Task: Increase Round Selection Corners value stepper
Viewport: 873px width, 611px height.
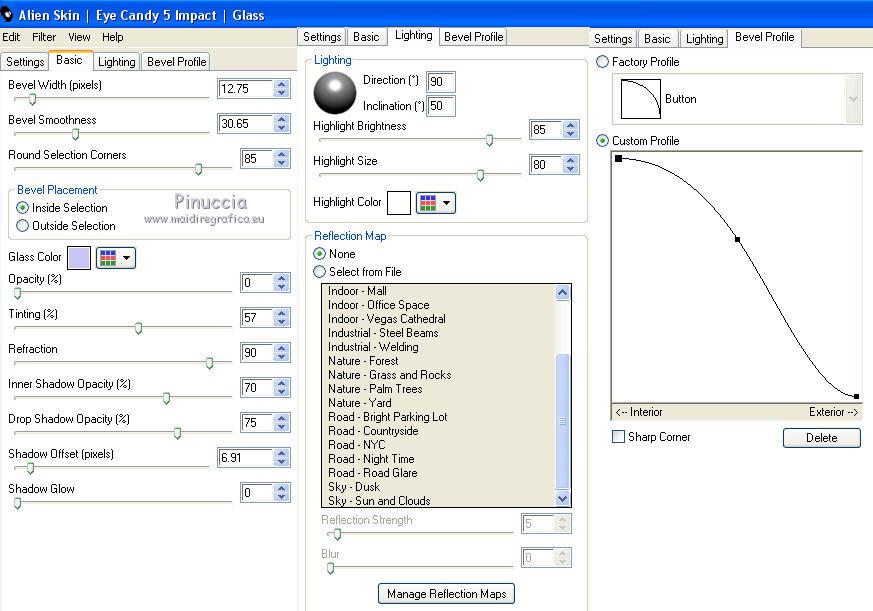Action: point(282,154)
